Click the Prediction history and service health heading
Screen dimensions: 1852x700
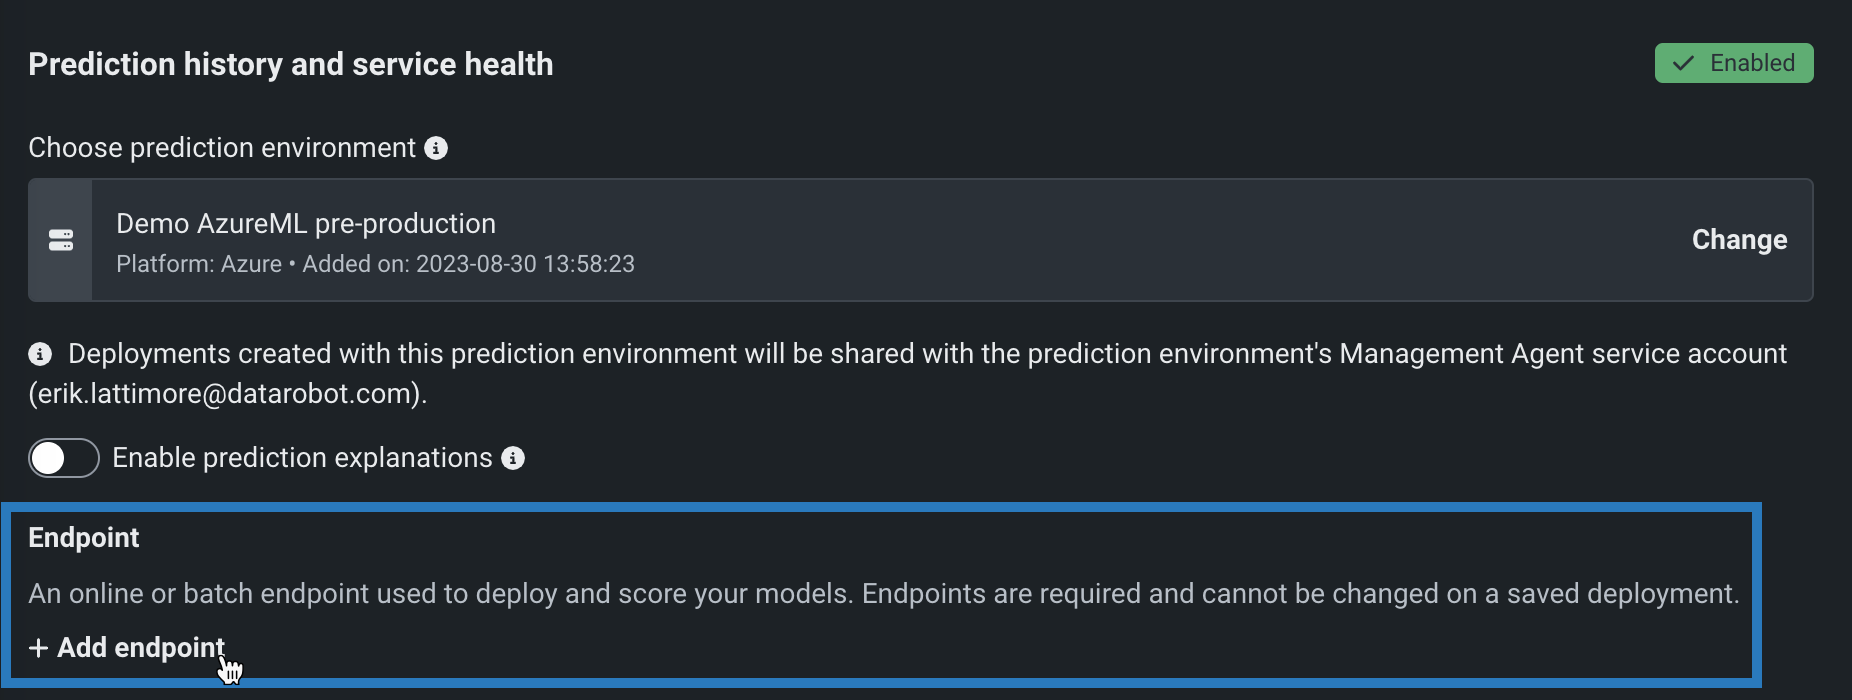(x=291, y=64)
